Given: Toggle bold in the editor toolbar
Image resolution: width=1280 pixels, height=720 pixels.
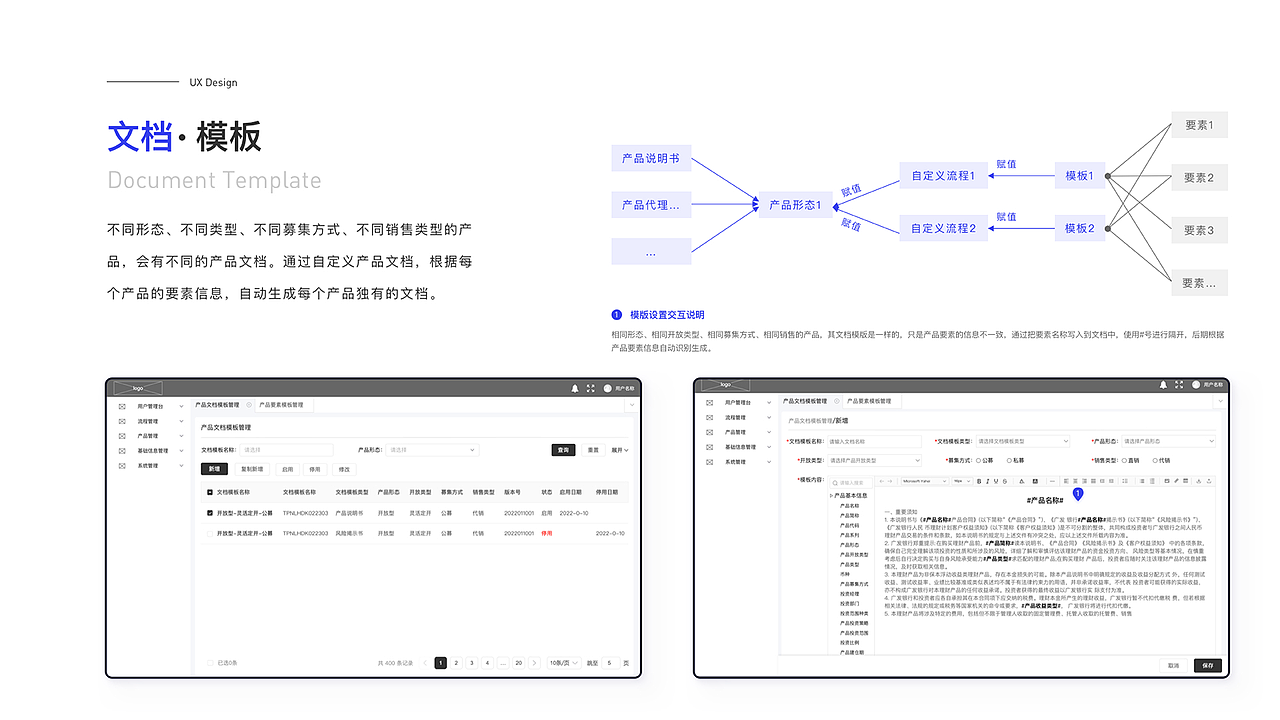Looking at the screenshot, I should (x=979, y=481).
